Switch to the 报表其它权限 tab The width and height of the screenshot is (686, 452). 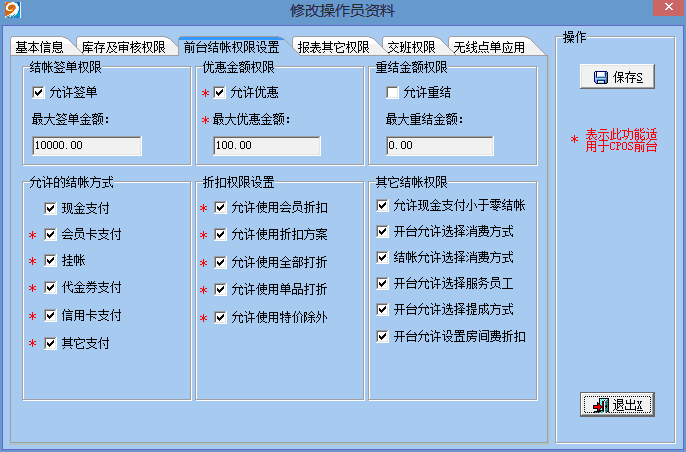click(337, 47)
